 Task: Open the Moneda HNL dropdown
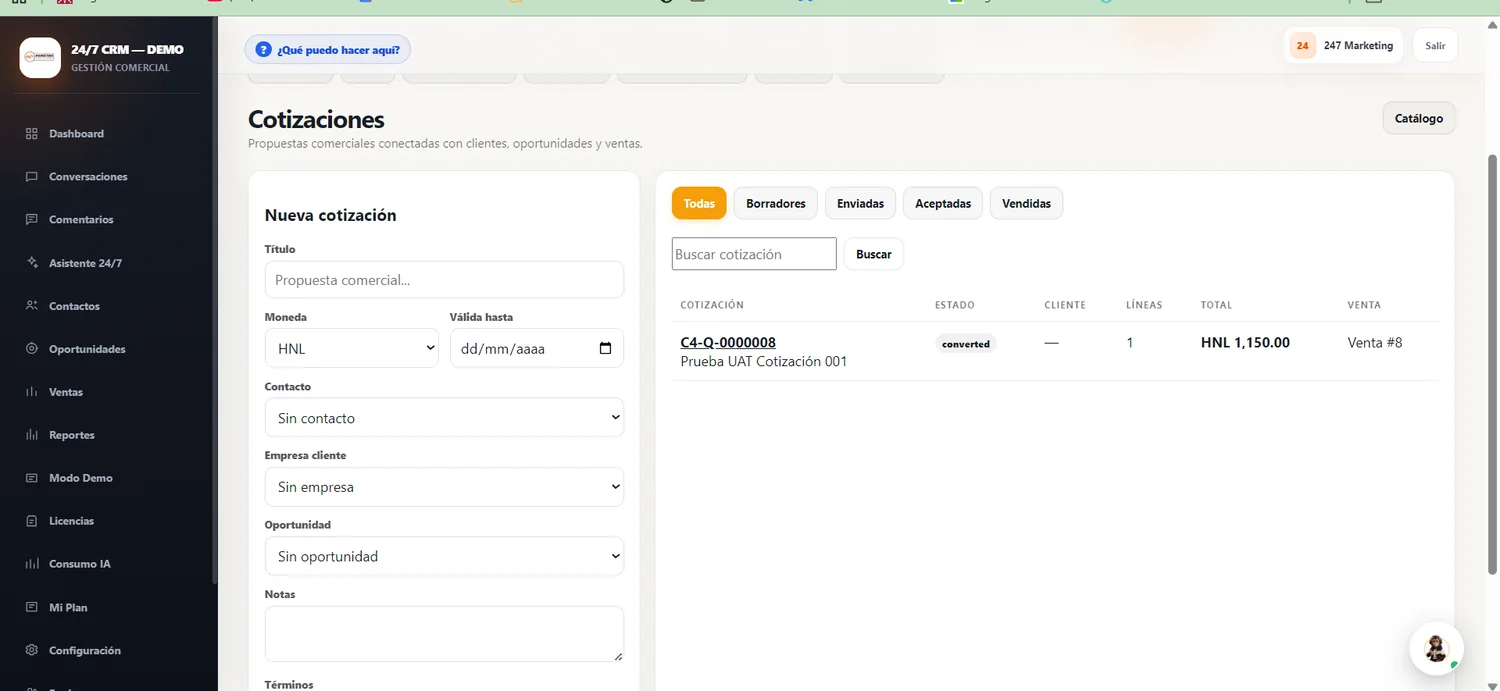[x=352, y=348]
